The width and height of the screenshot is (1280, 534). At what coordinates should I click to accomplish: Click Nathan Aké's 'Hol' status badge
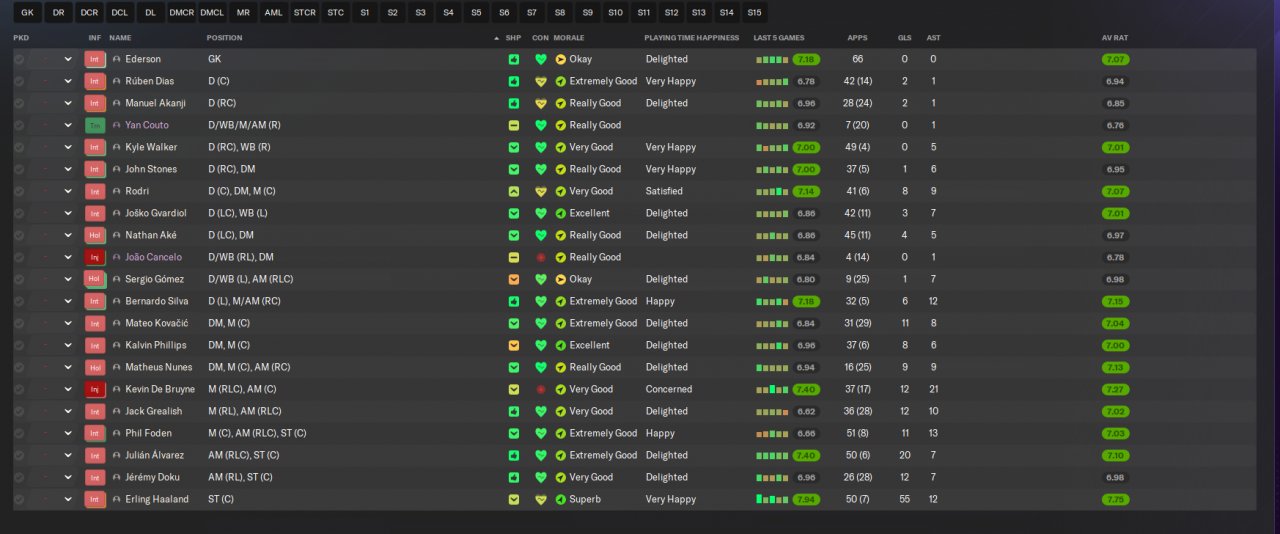95,235
